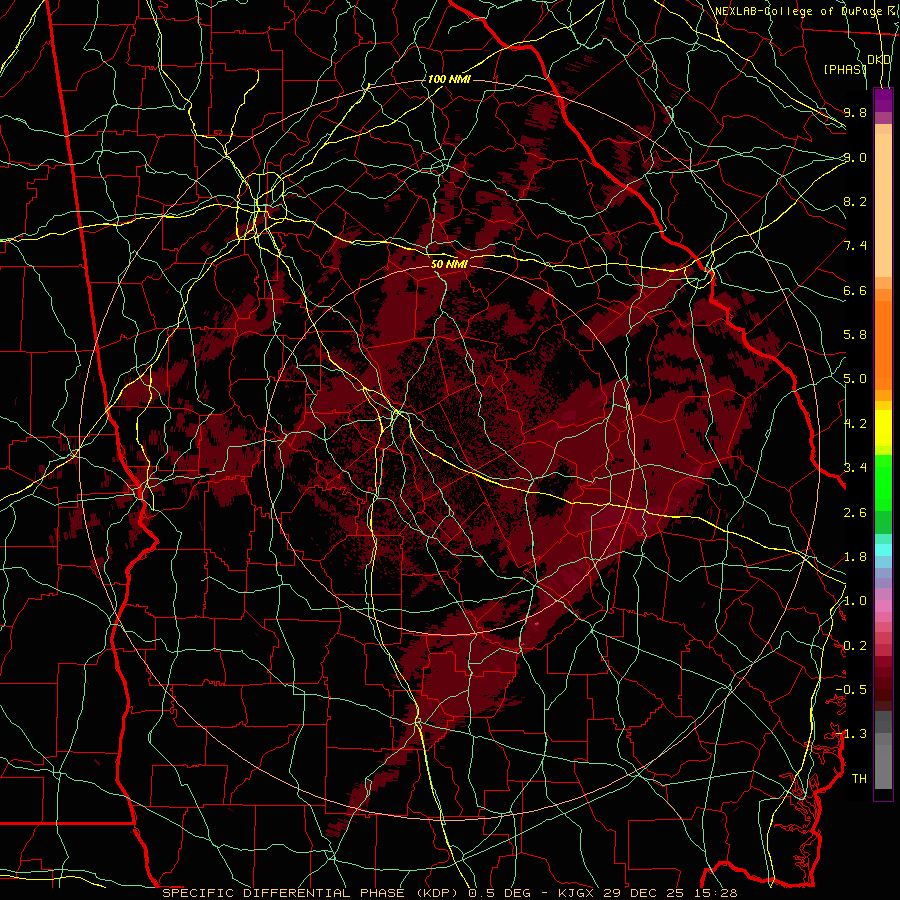Viewport: 900px width, 900px height.
Task: Click the 8.2 value on the color scale
Action: (855, 201)
